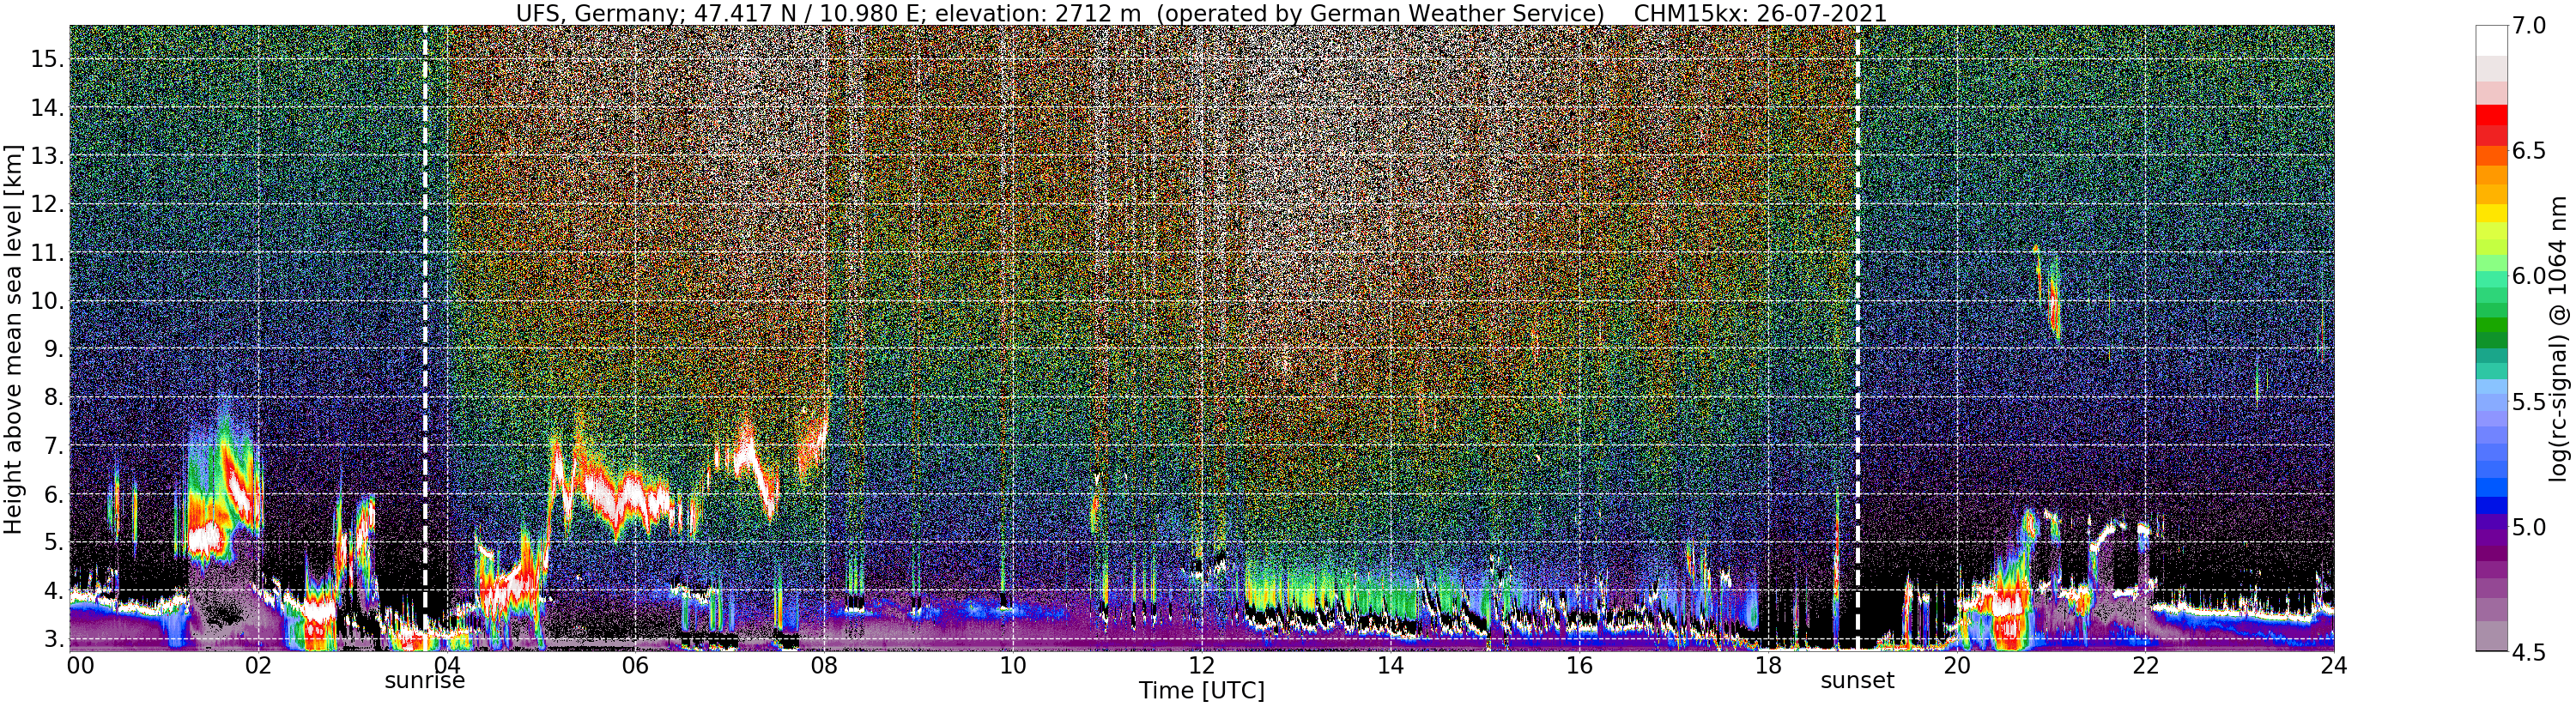The width and height of the screenshot is (2576, 707).
Task: Click the 'sunset' label below the time axis
Action: pos(1857,681)
